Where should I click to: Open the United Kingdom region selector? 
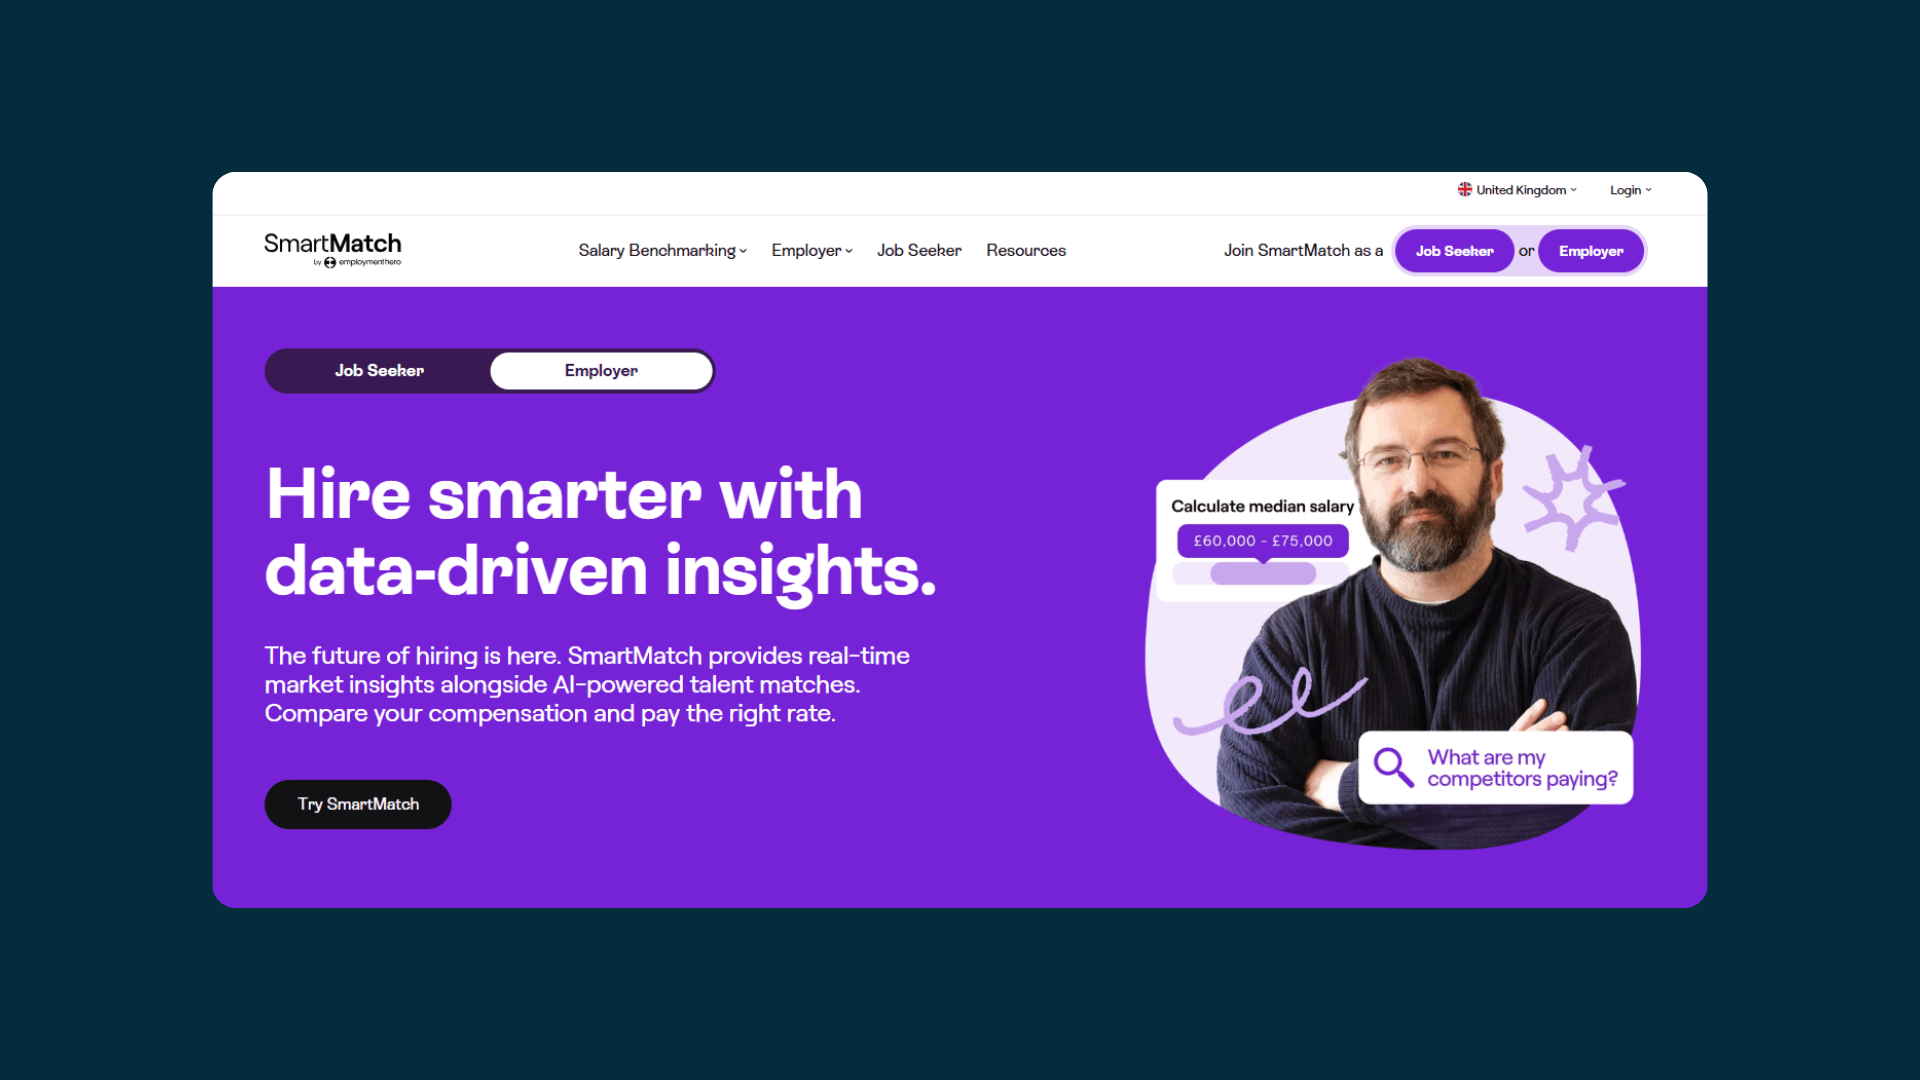point(1517,190)
